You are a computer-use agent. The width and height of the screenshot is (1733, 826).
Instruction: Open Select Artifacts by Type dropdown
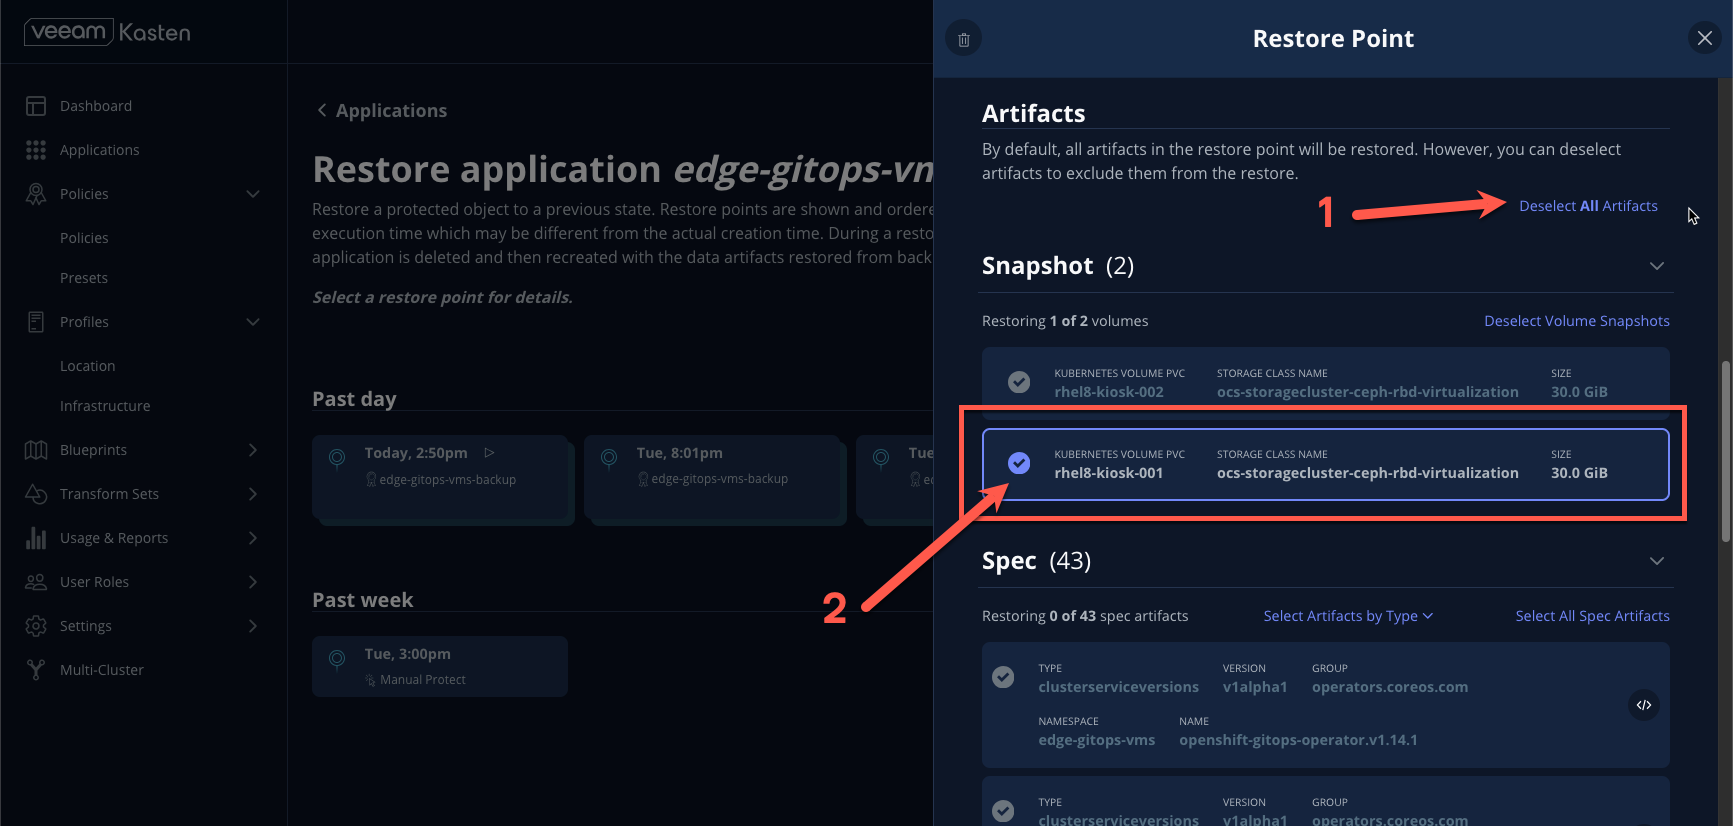point(1348,616)
